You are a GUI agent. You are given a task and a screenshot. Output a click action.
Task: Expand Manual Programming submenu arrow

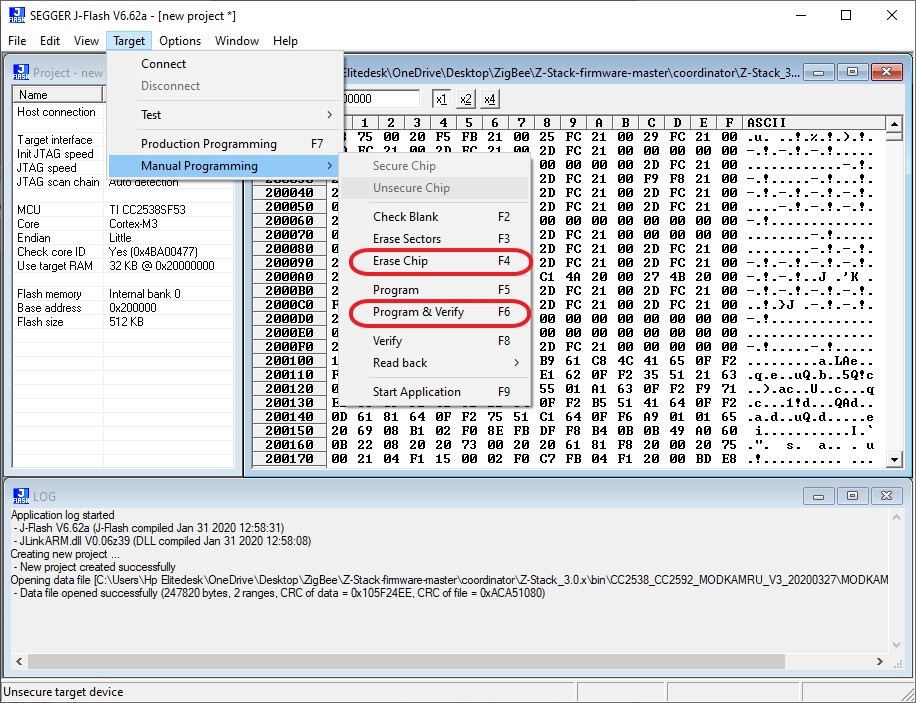pyautogui.click(x=329, y=166)
